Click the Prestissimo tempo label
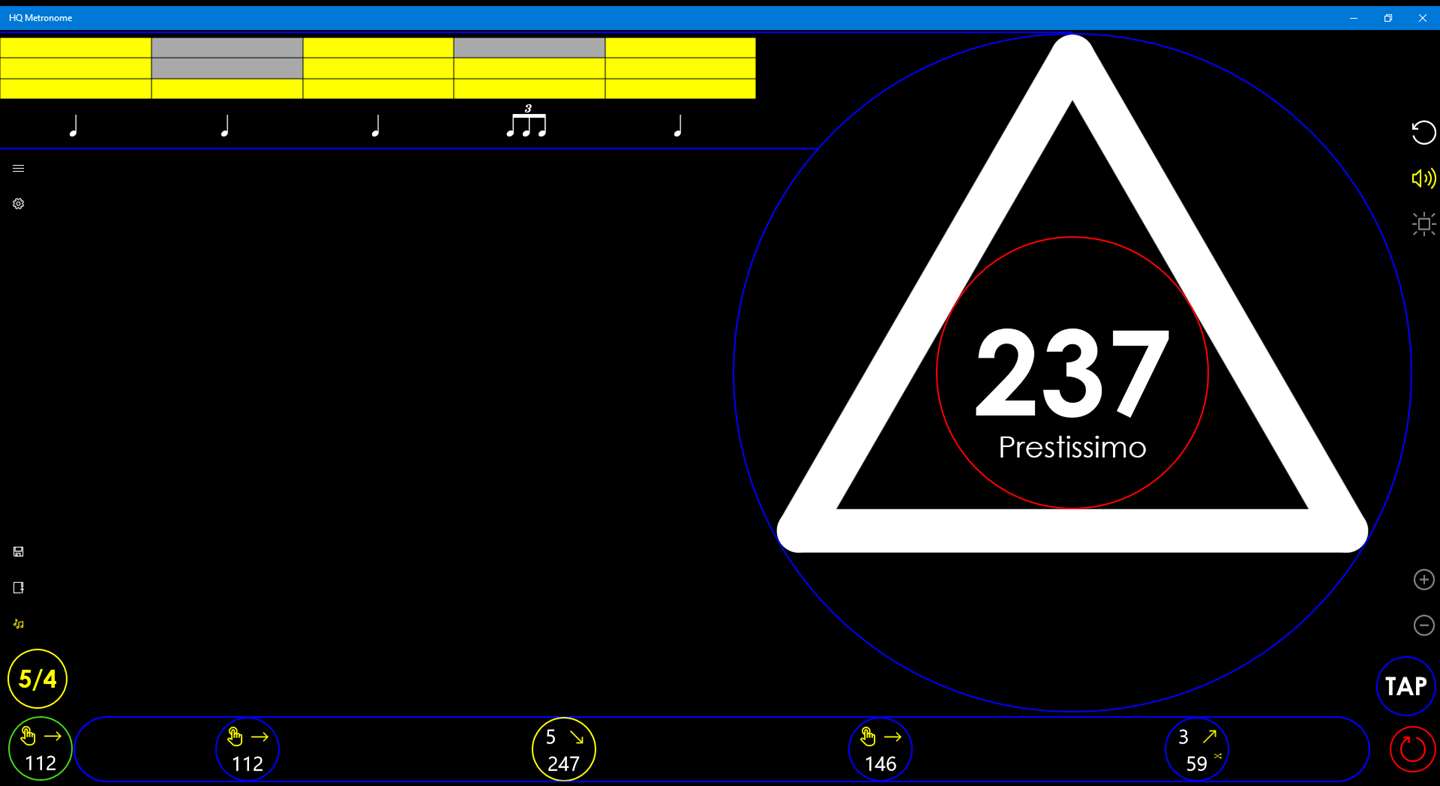 (1072, 447)
